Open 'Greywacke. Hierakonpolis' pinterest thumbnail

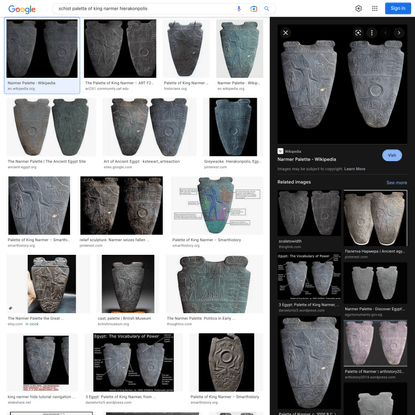pyautogui.click(x=233, y=127)
